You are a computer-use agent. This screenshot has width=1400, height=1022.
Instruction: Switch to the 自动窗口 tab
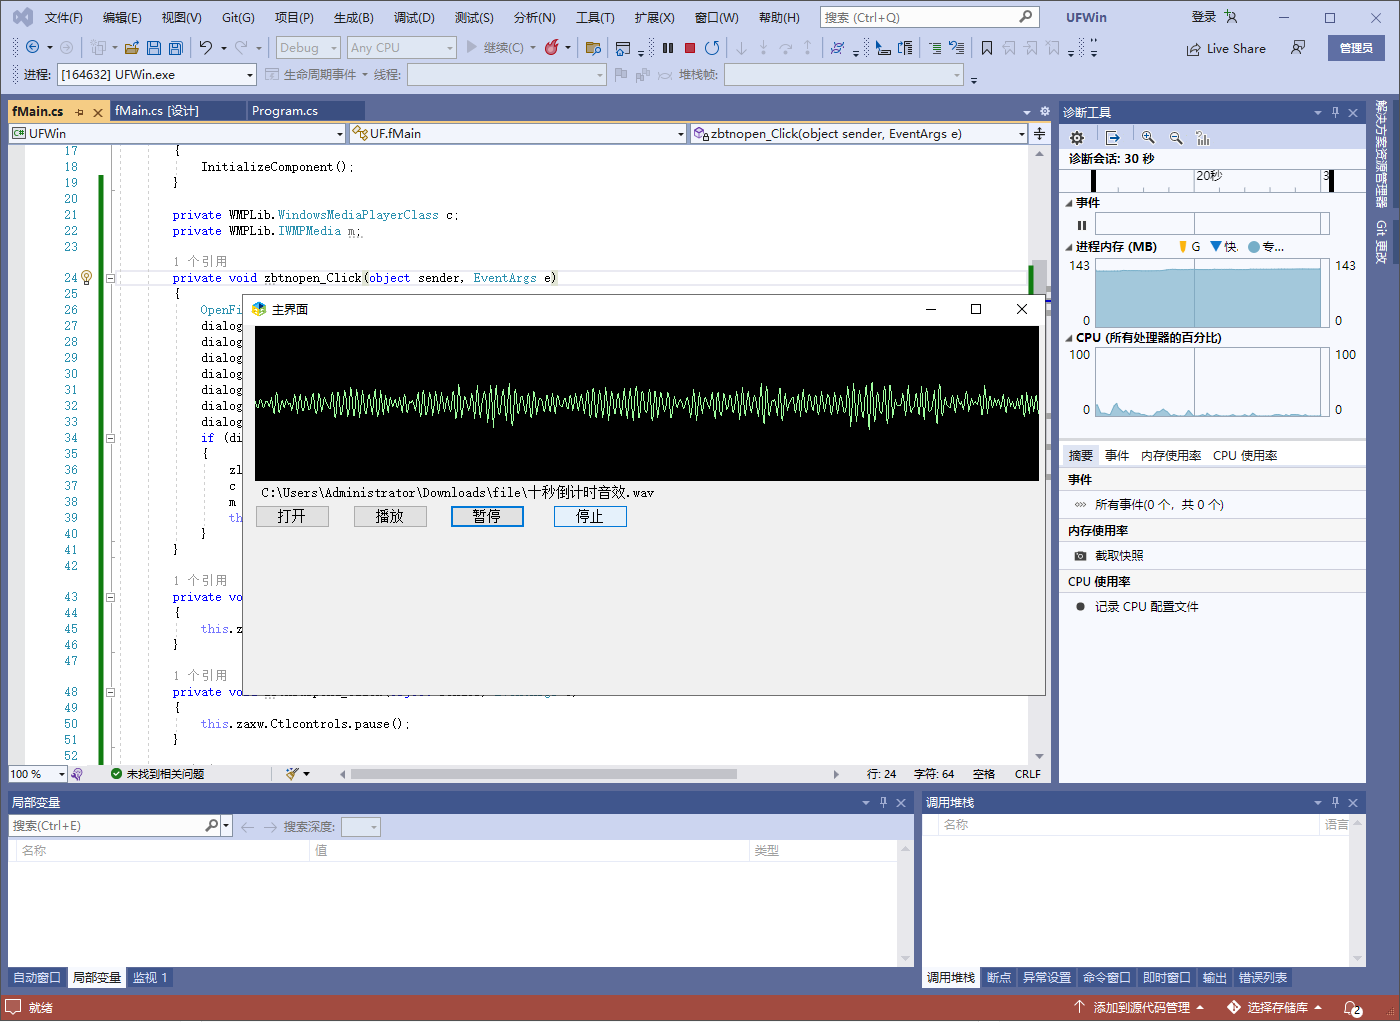[x=37, y=978]
